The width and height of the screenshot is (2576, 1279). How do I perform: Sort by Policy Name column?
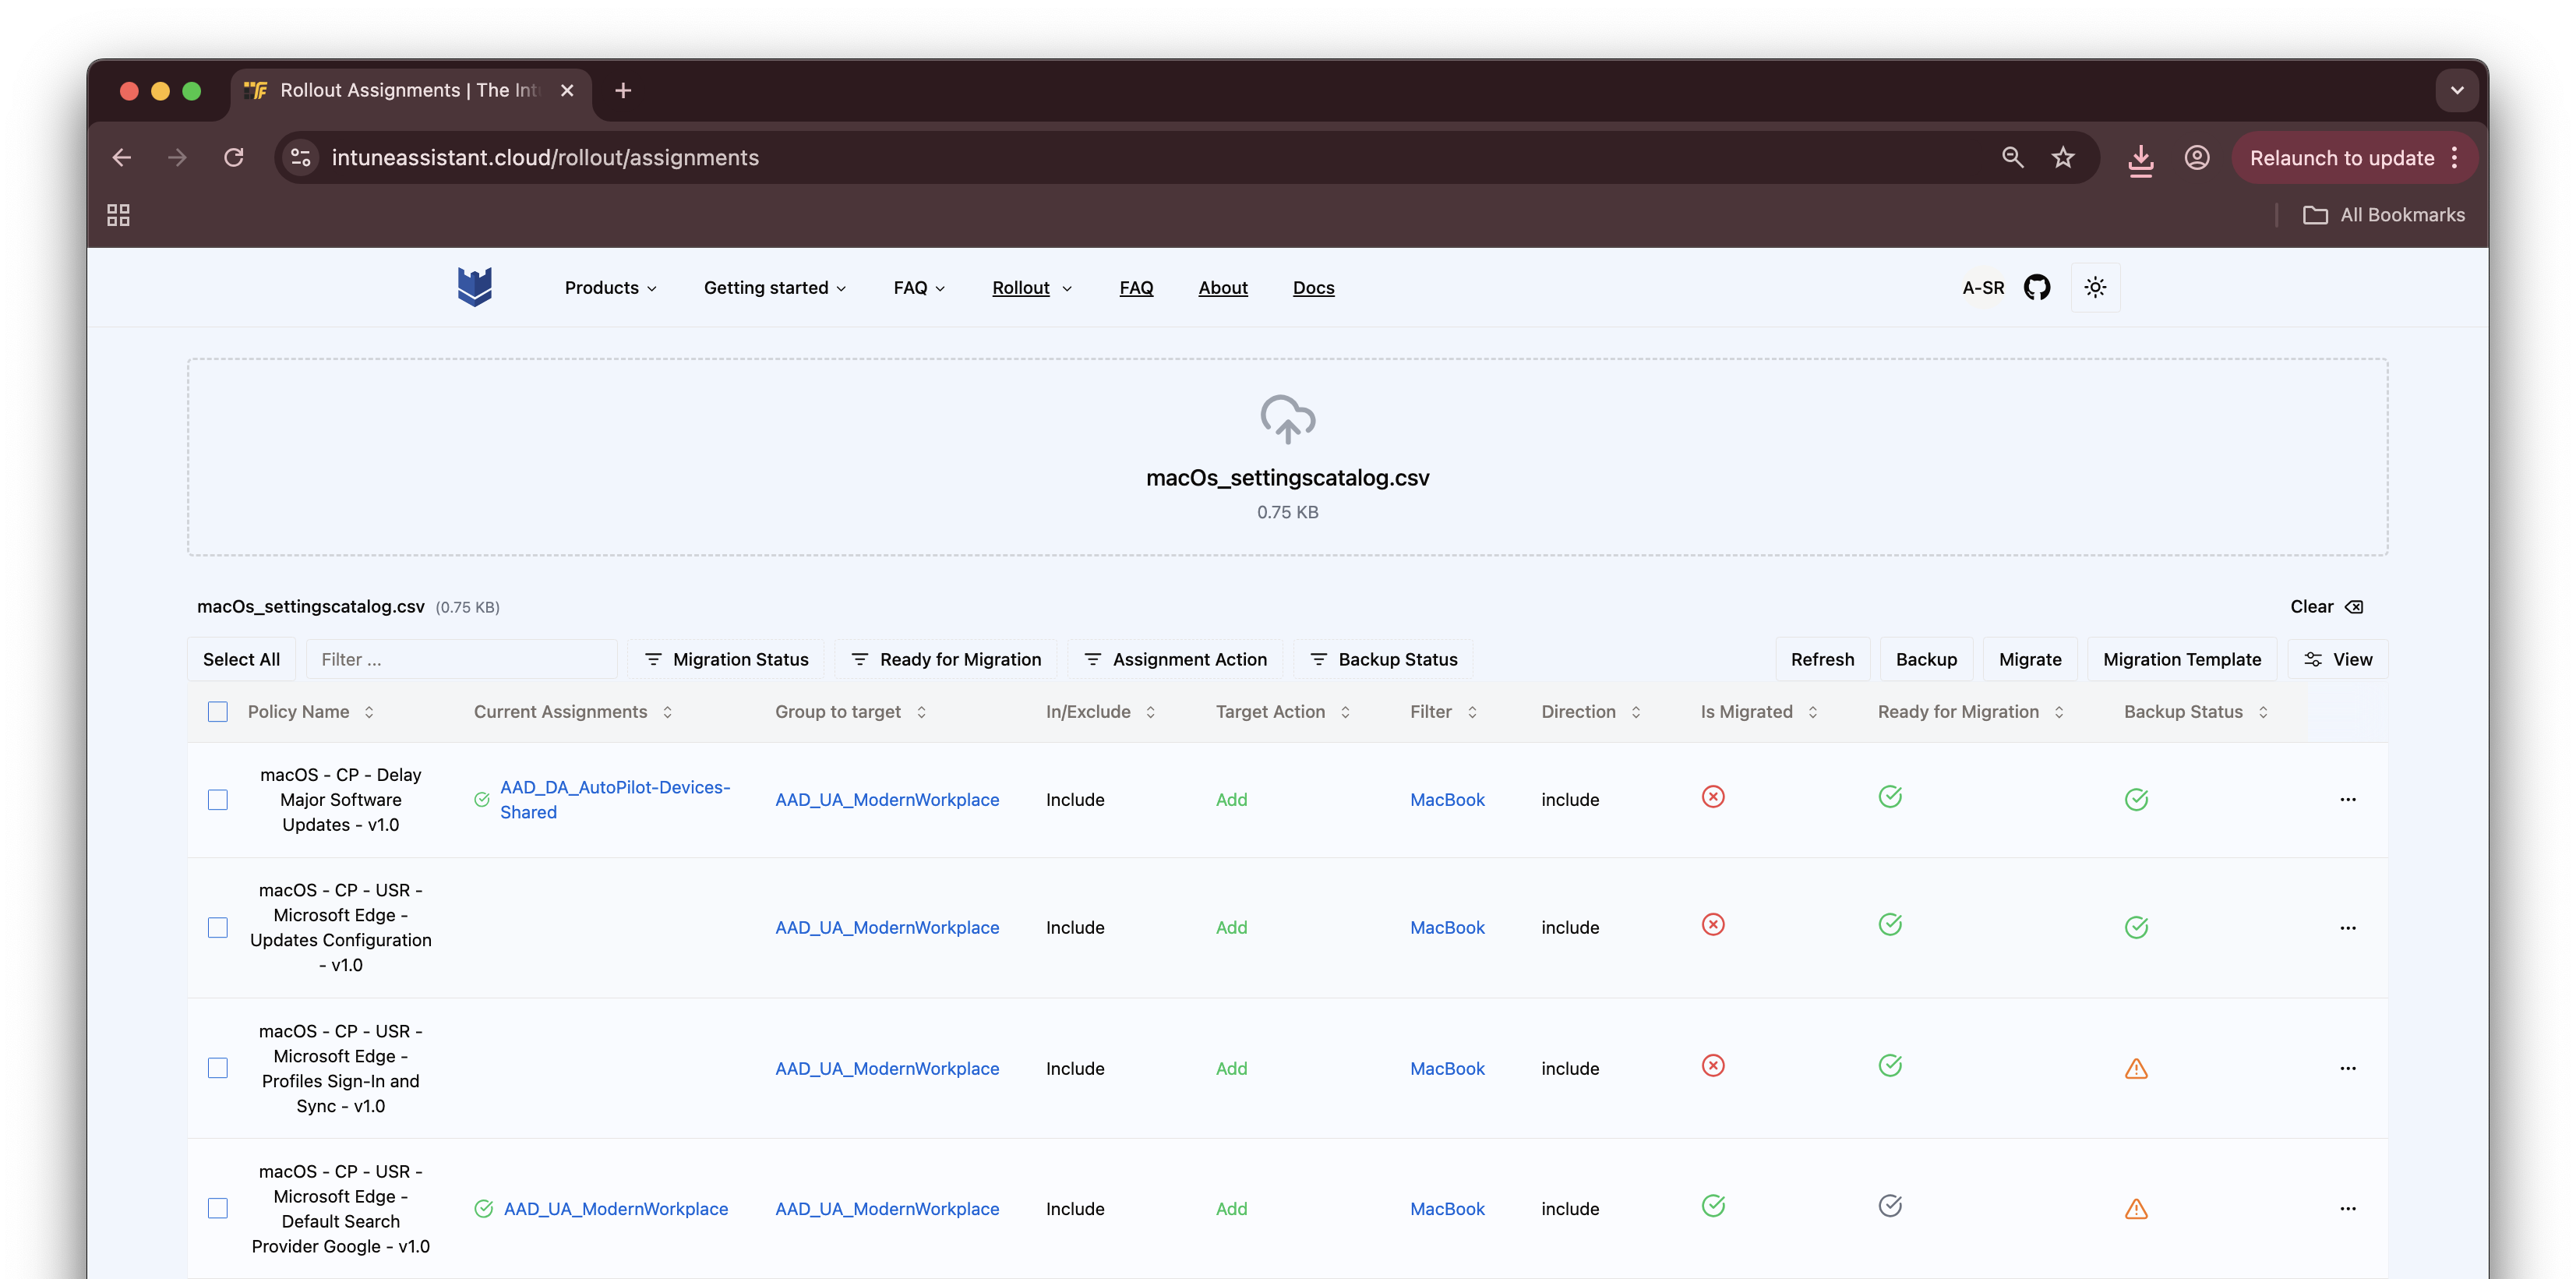311,712
